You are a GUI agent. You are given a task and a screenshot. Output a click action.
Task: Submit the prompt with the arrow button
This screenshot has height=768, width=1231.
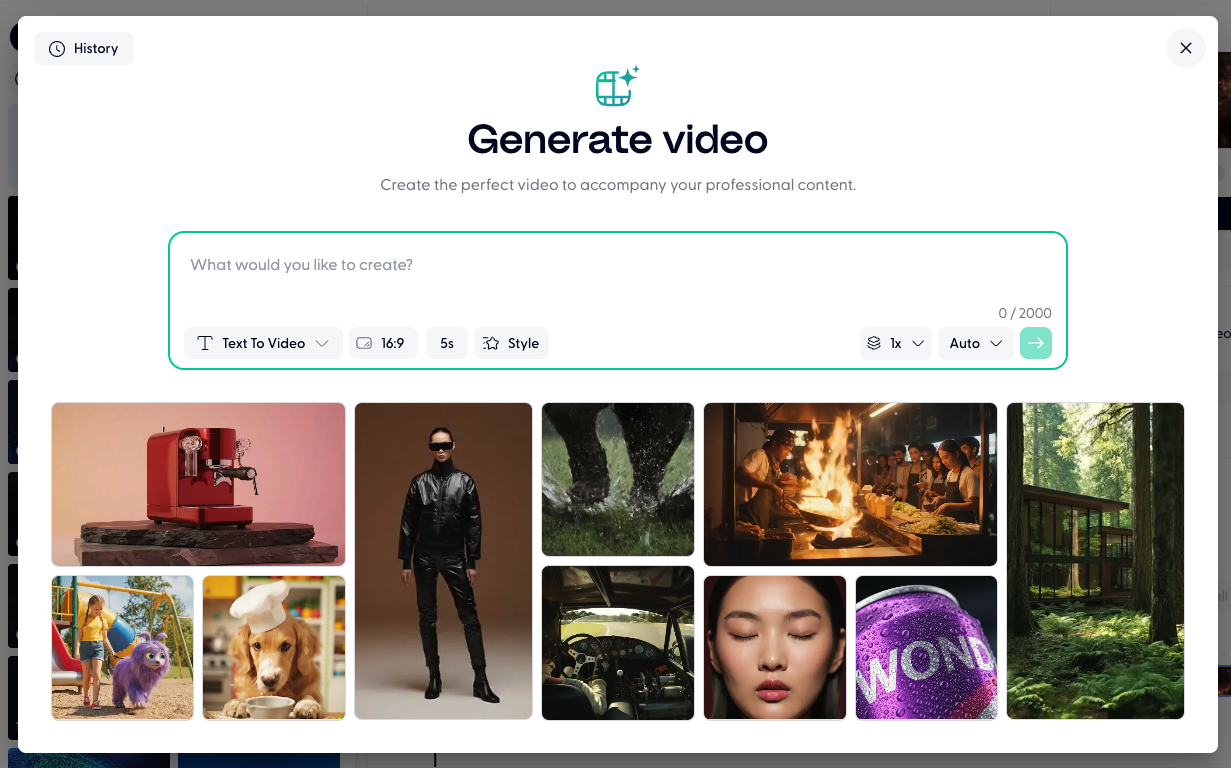pyautogui.click(x=1036, y=343)
